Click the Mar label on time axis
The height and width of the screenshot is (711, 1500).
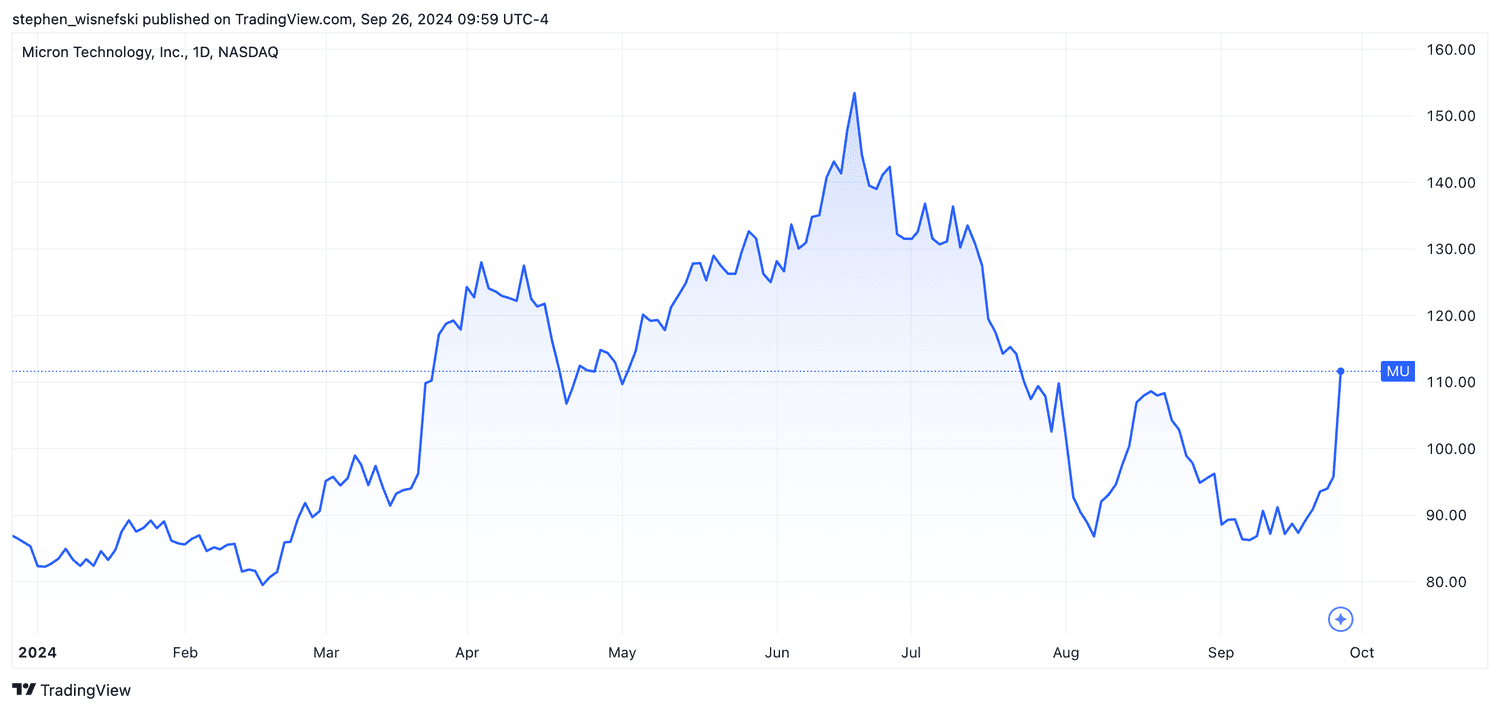(326, 653)
